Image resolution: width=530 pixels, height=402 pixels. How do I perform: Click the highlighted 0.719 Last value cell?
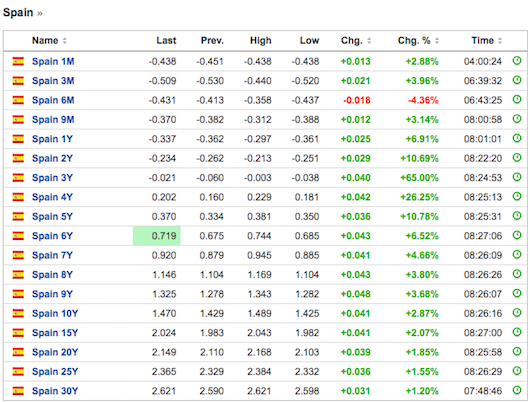157,236
